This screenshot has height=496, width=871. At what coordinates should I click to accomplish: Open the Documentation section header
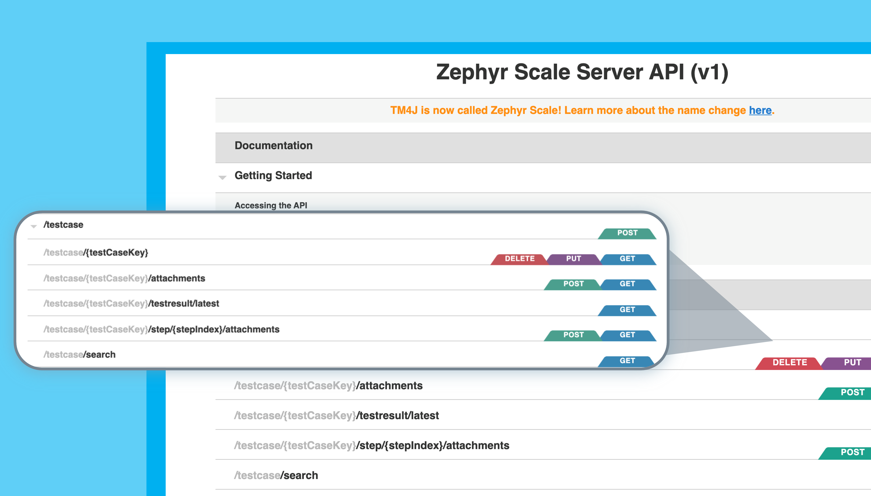point(273,146)
